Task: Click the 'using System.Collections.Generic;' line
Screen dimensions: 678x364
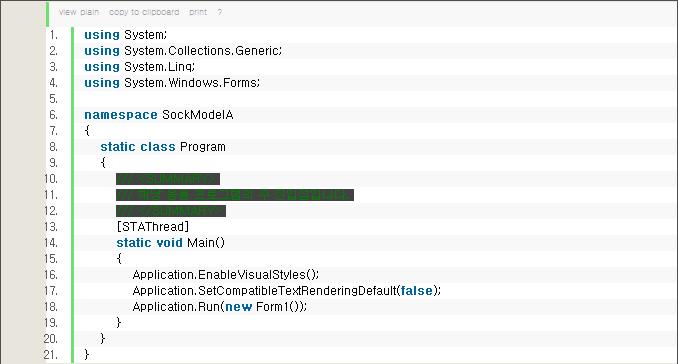Action: pyautogui.click(x=183, y=51)
